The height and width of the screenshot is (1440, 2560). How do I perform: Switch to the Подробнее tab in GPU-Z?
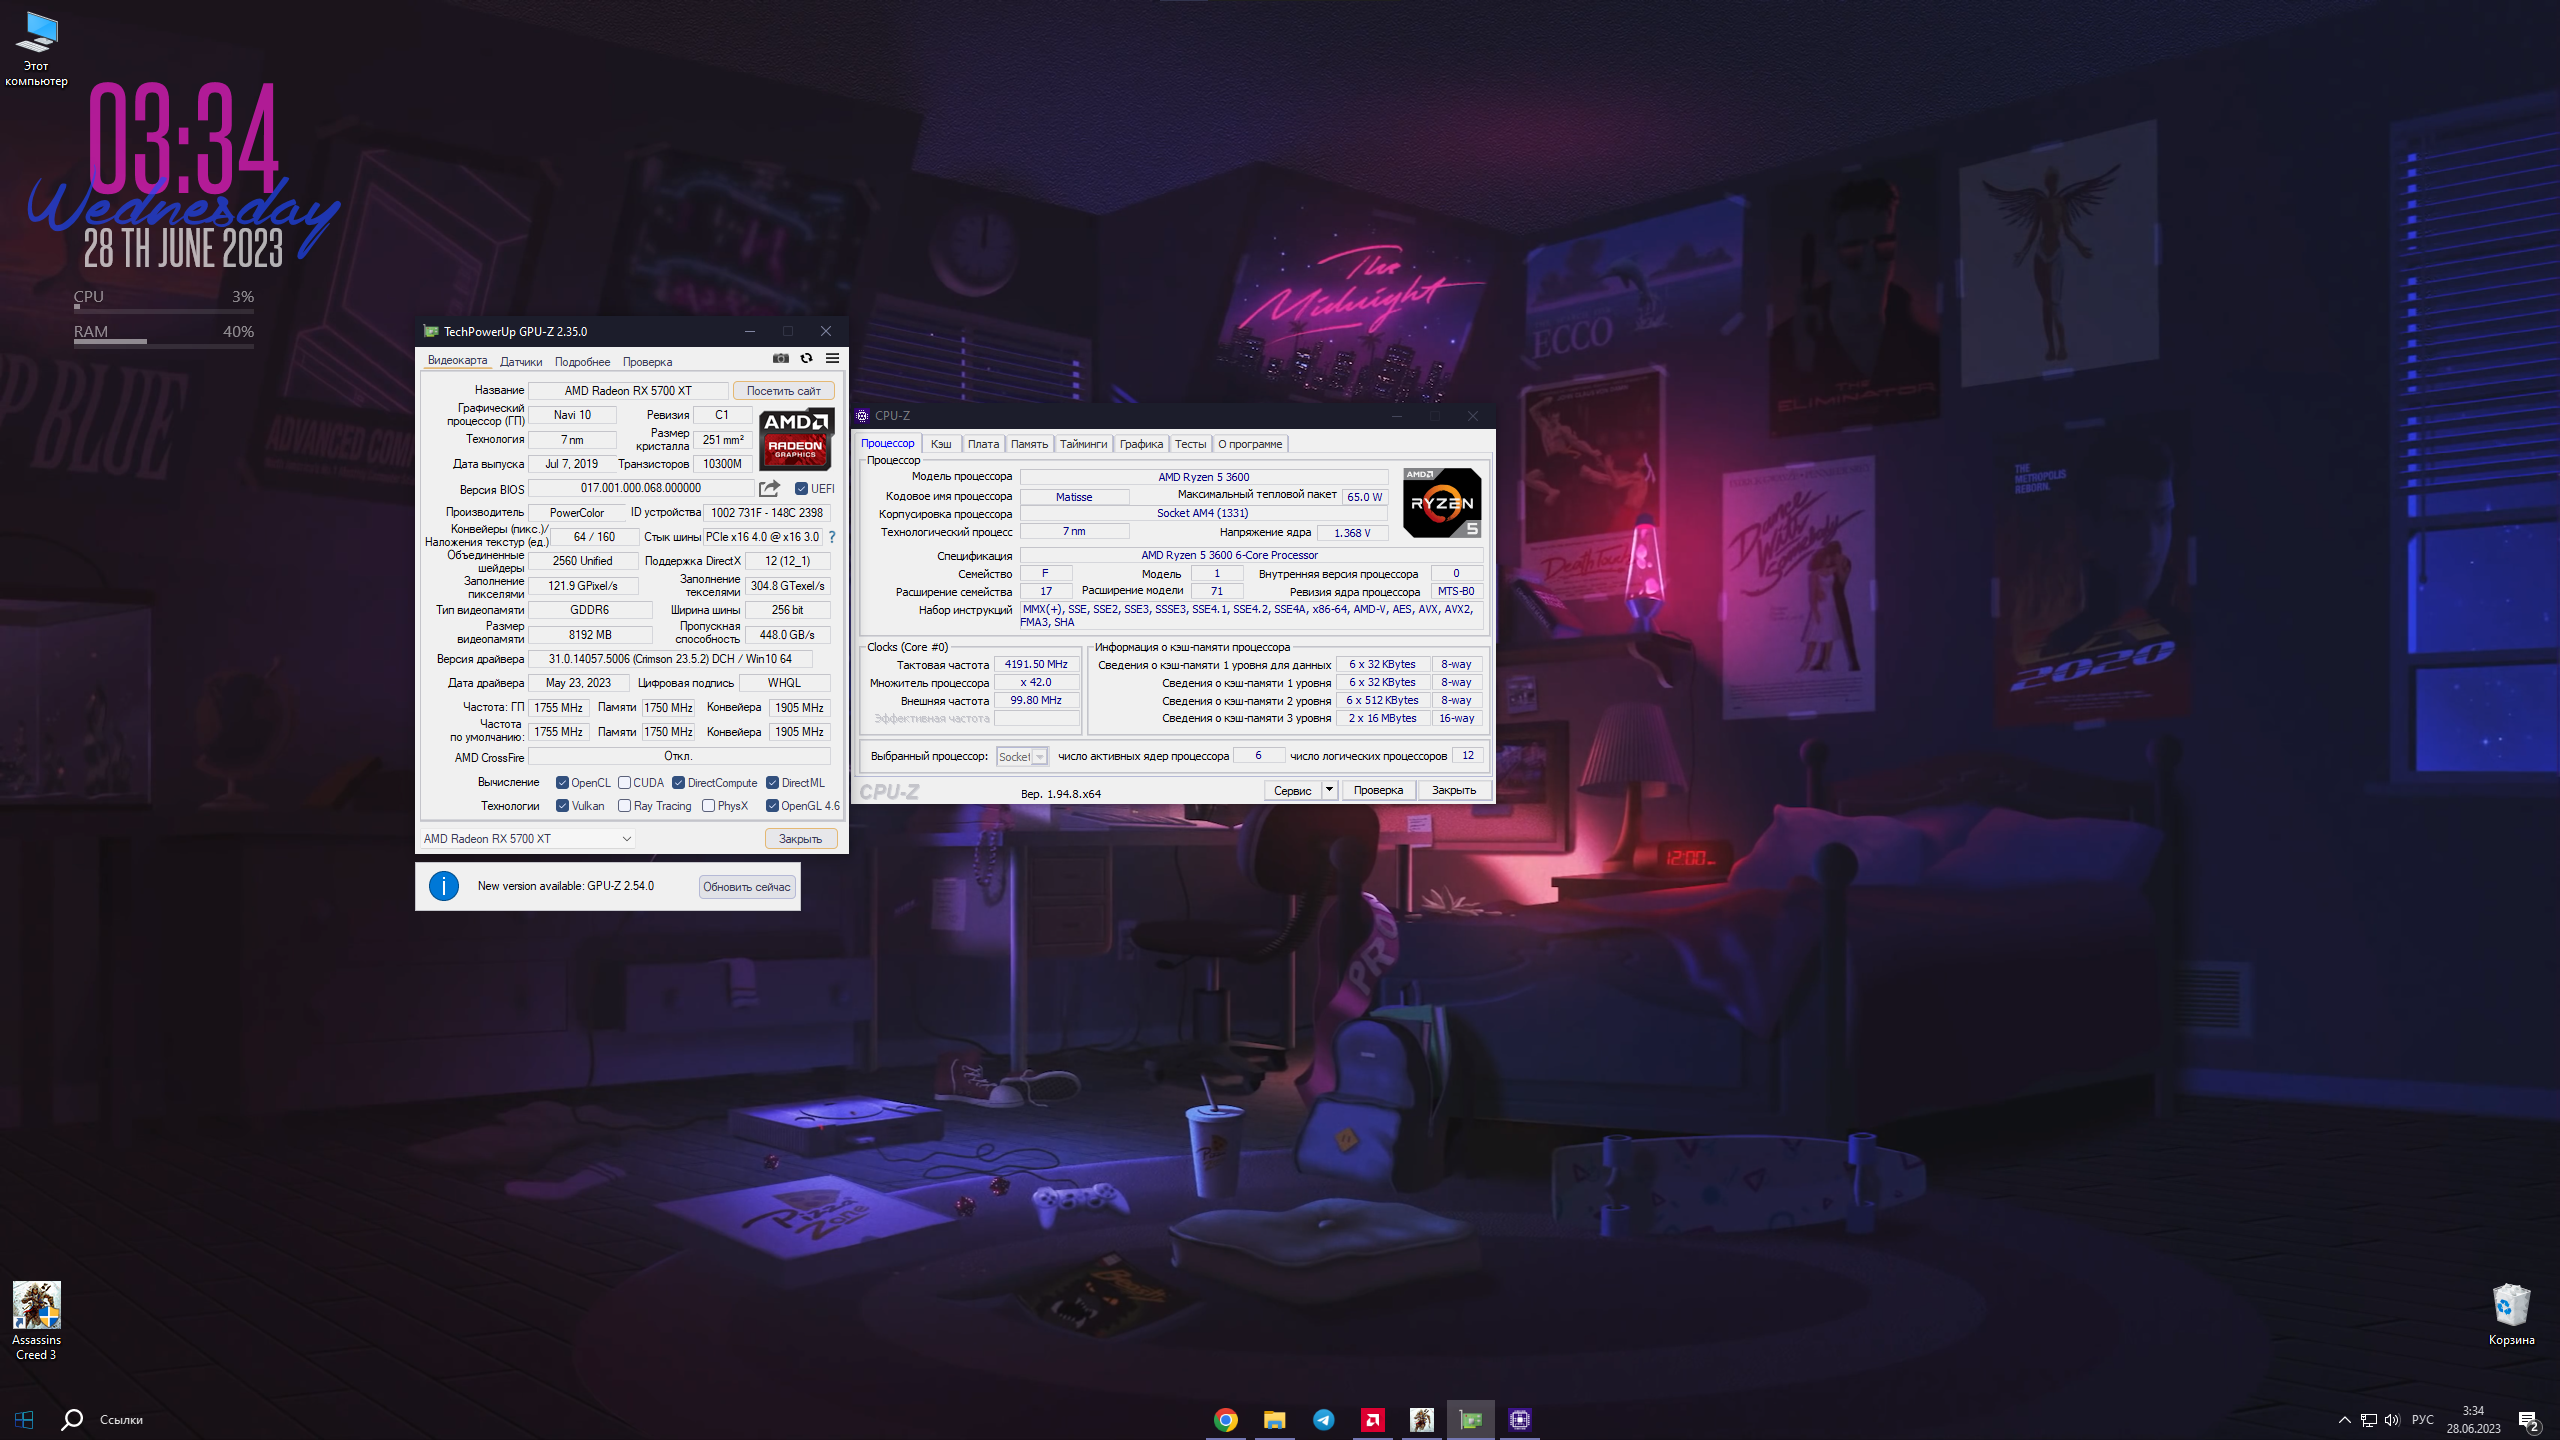[x=582, y=362]
